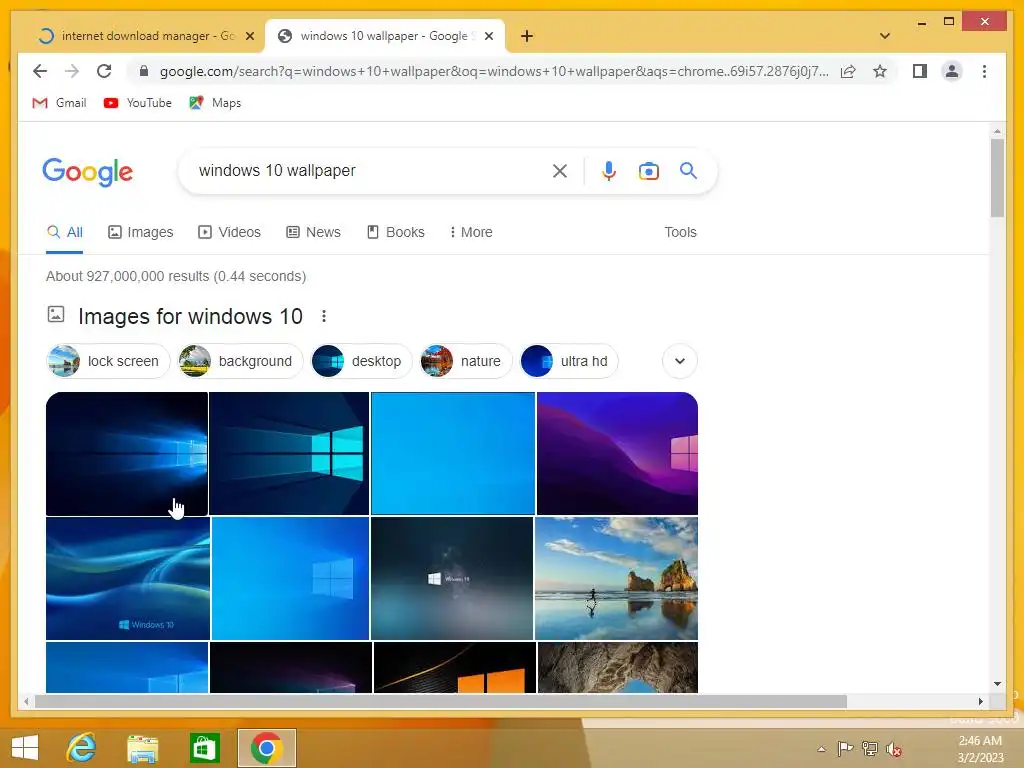Image resolution: width=1024 pixels, height=768 pixels.
Task: Open search Tools
Action: tap(680, 232)
